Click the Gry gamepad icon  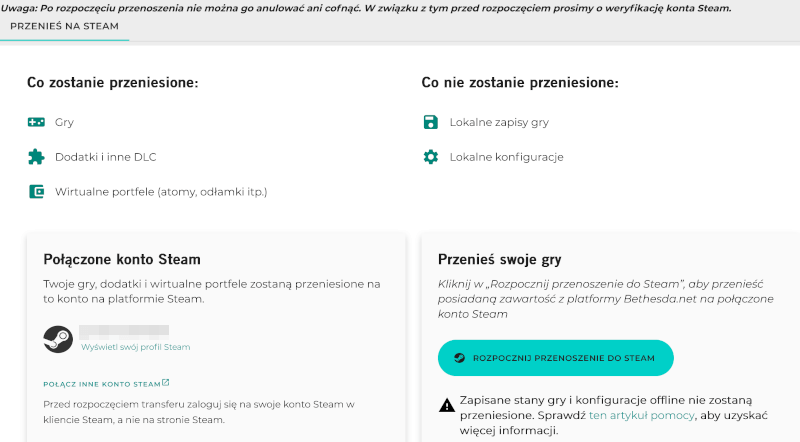pyautogui.click(x=36, y=122)
